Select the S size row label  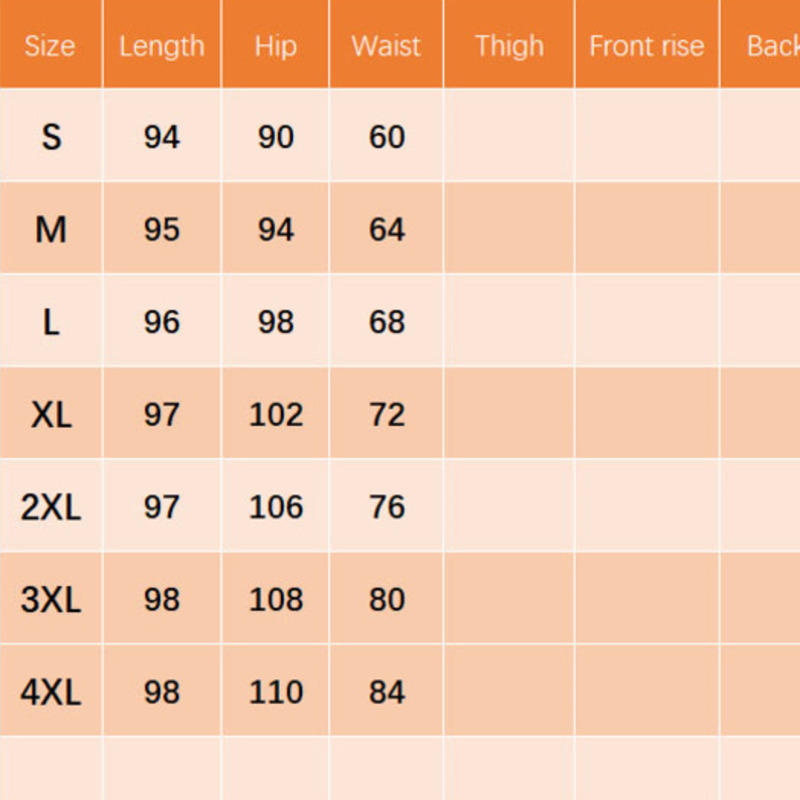tap(51, 136)
